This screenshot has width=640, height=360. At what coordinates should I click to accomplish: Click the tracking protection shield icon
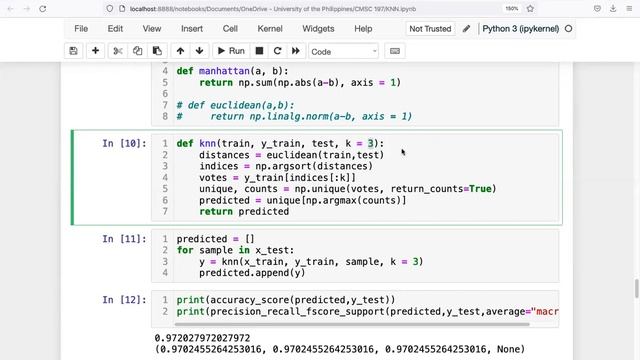(109, 9)
